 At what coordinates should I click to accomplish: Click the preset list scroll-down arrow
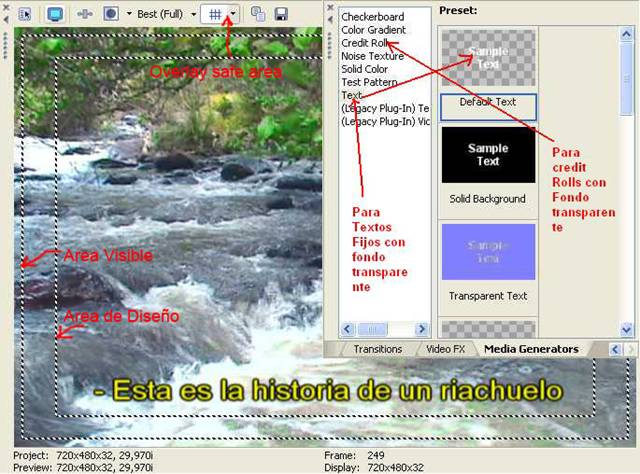click(x=626, y=329)
